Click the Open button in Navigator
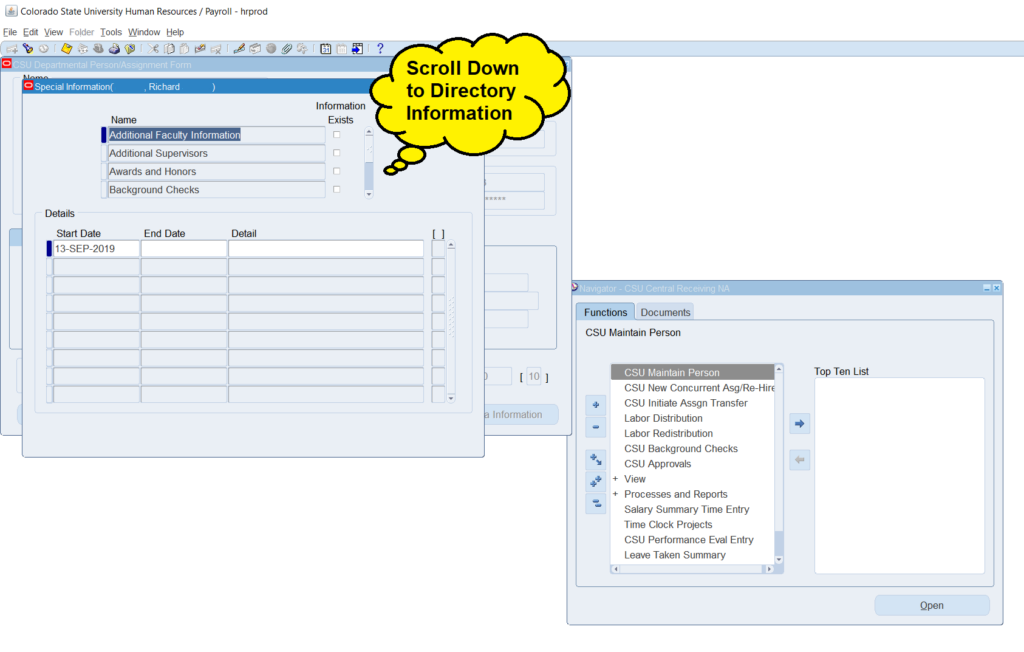 (931, 605)
